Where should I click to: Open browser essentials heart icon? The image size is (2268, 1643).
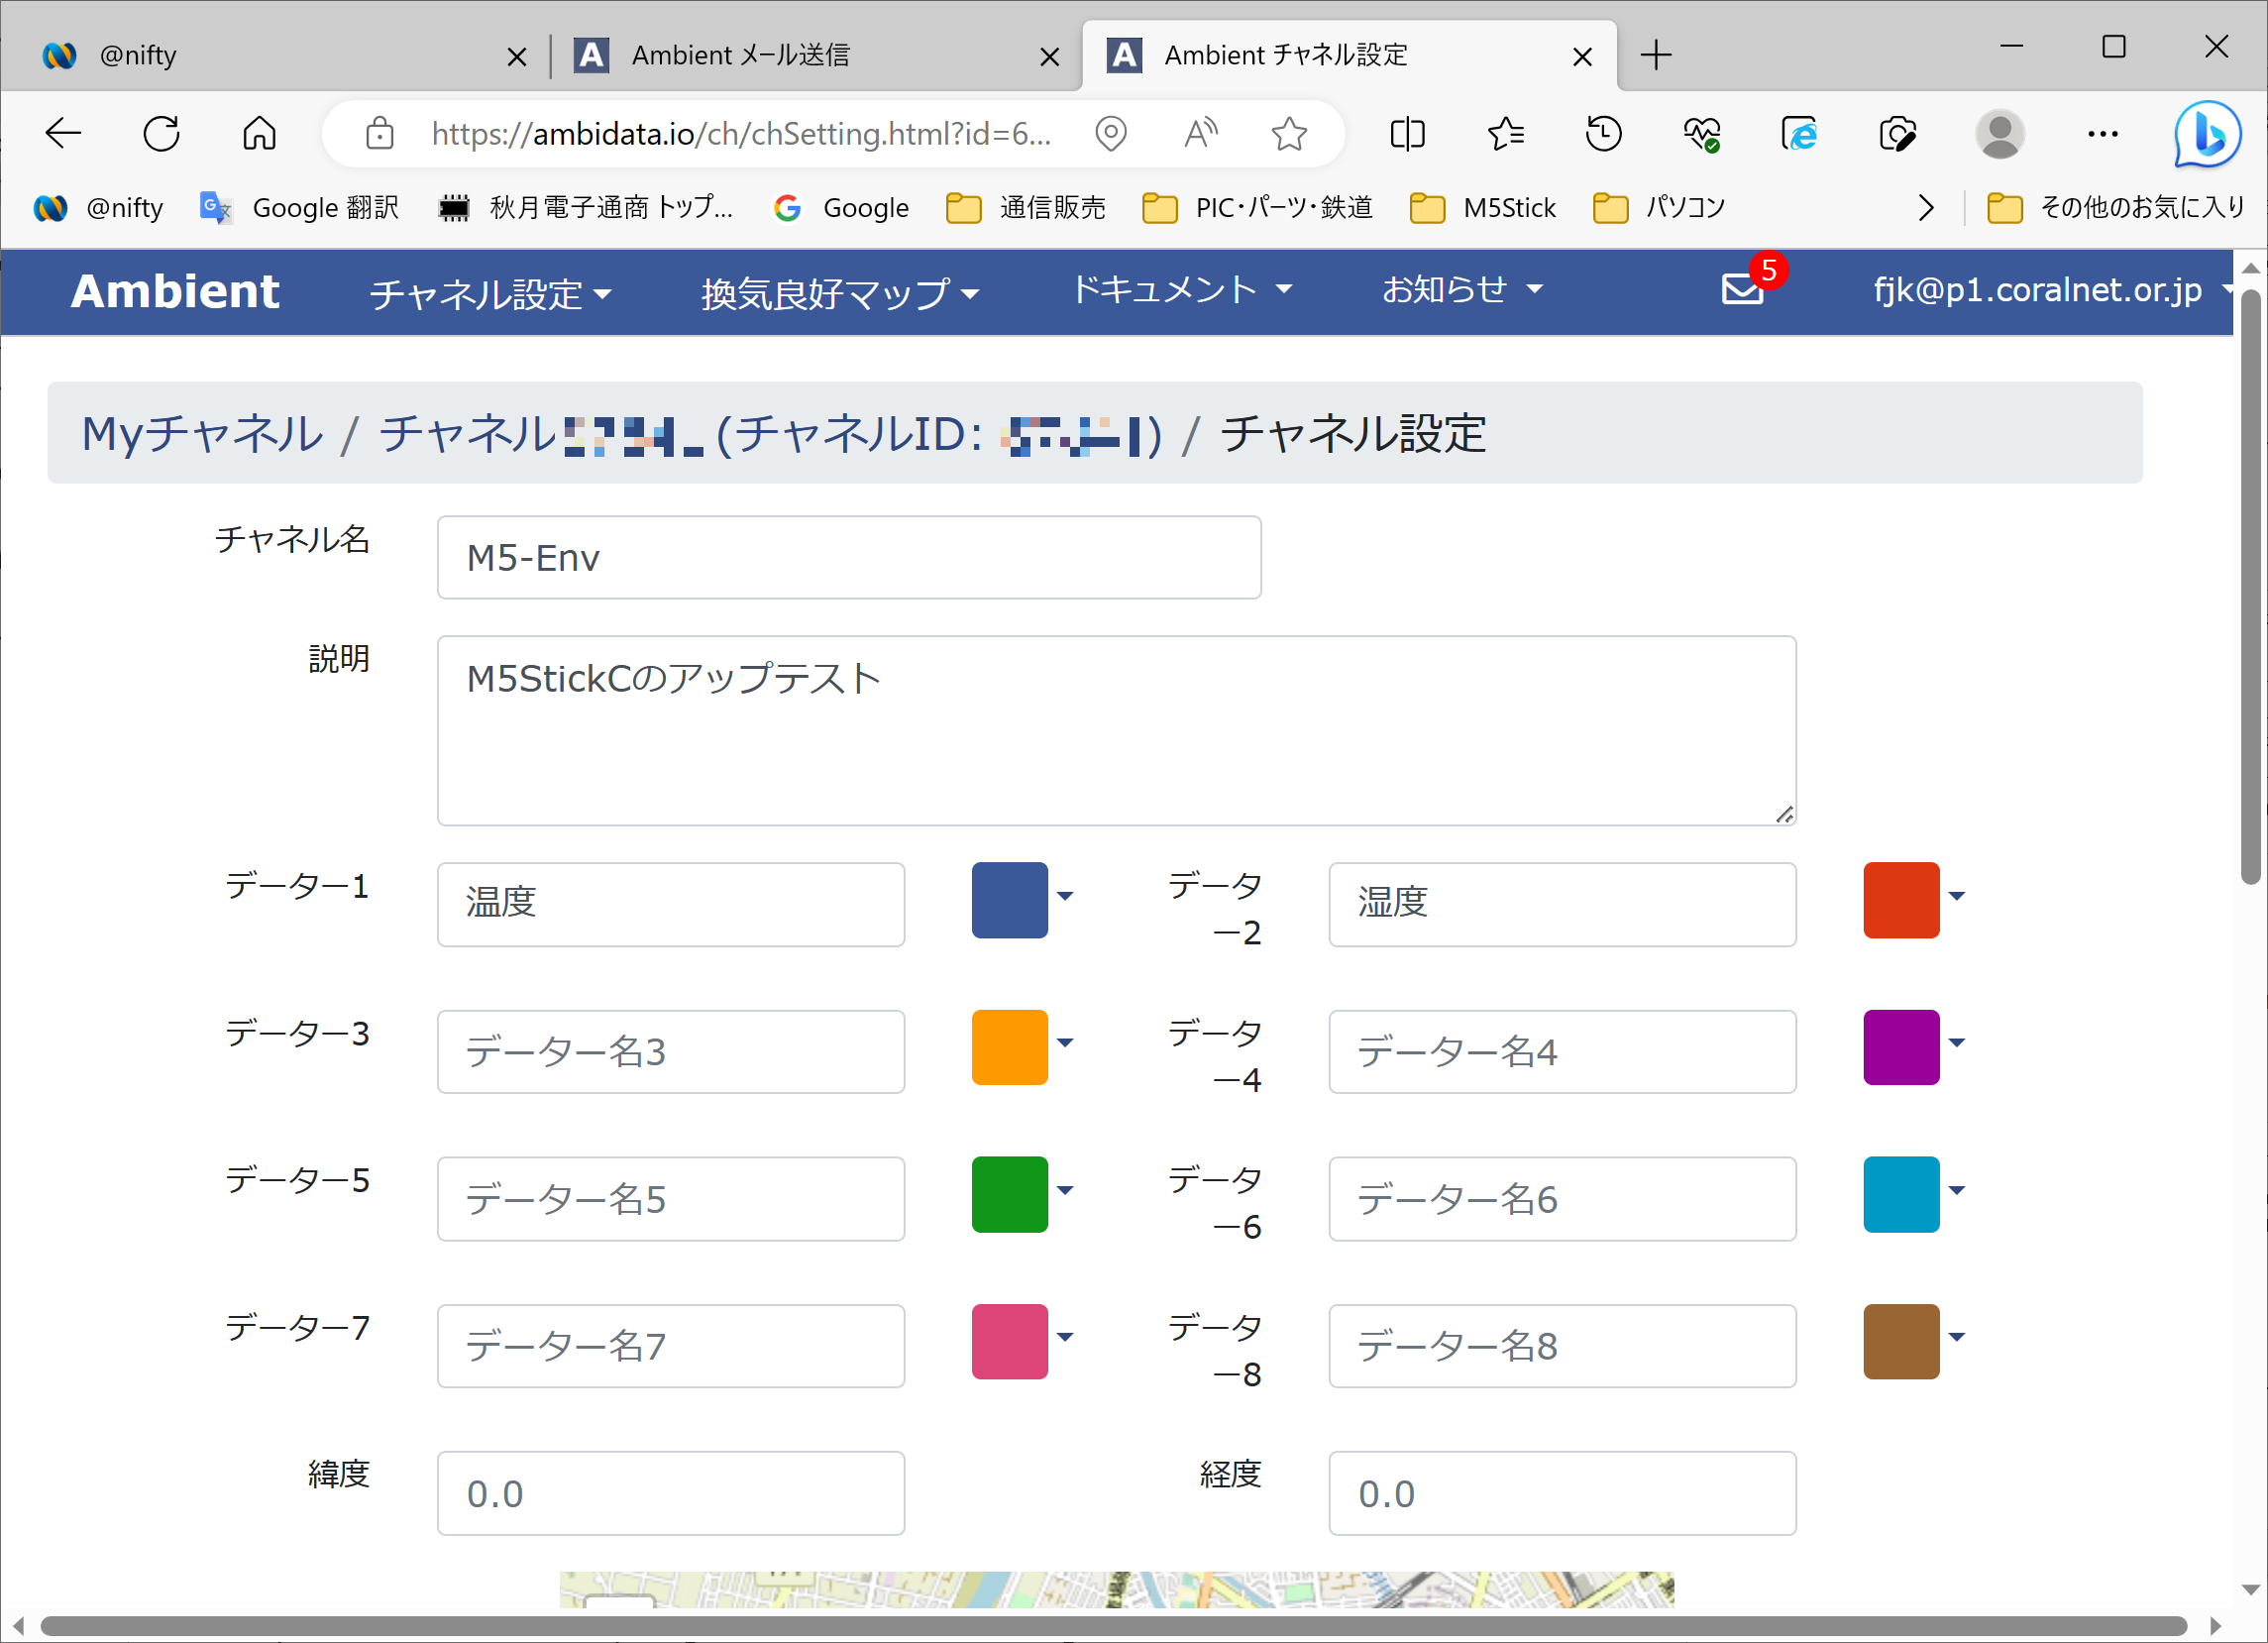pos(1701,133)
